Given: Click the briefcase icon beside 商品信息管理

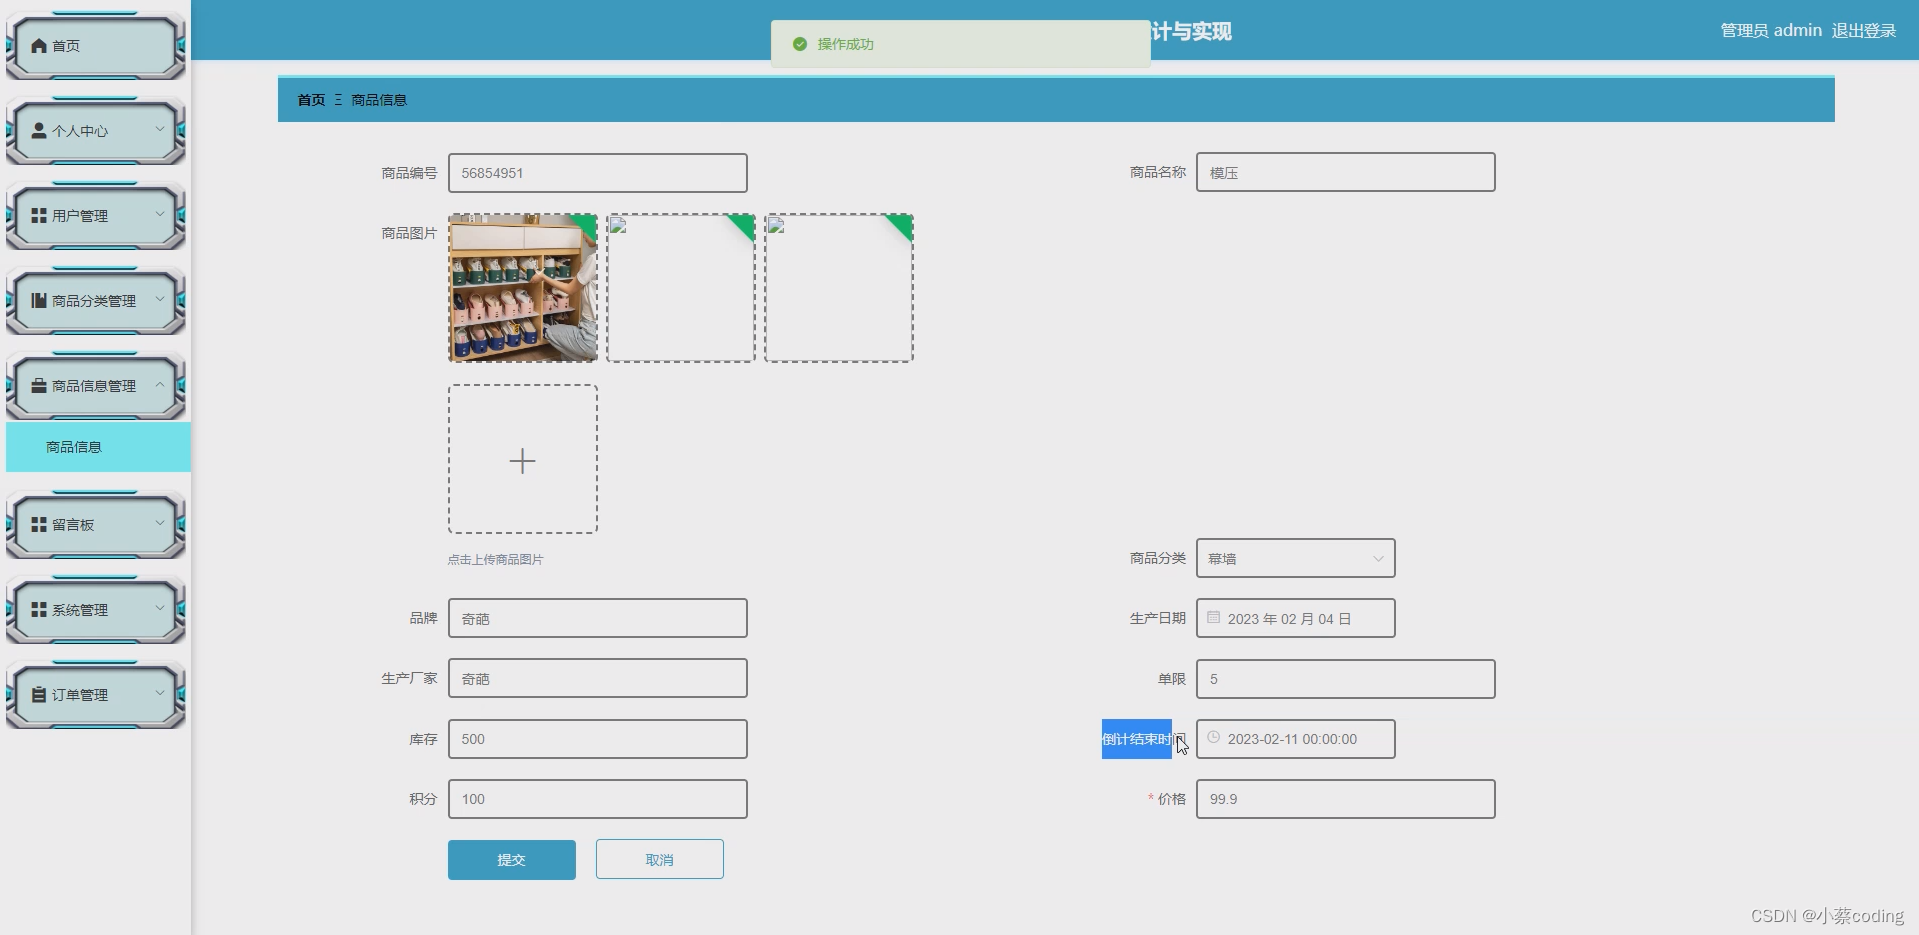Looking at the screenshot, I should click(x=39, y=385).
